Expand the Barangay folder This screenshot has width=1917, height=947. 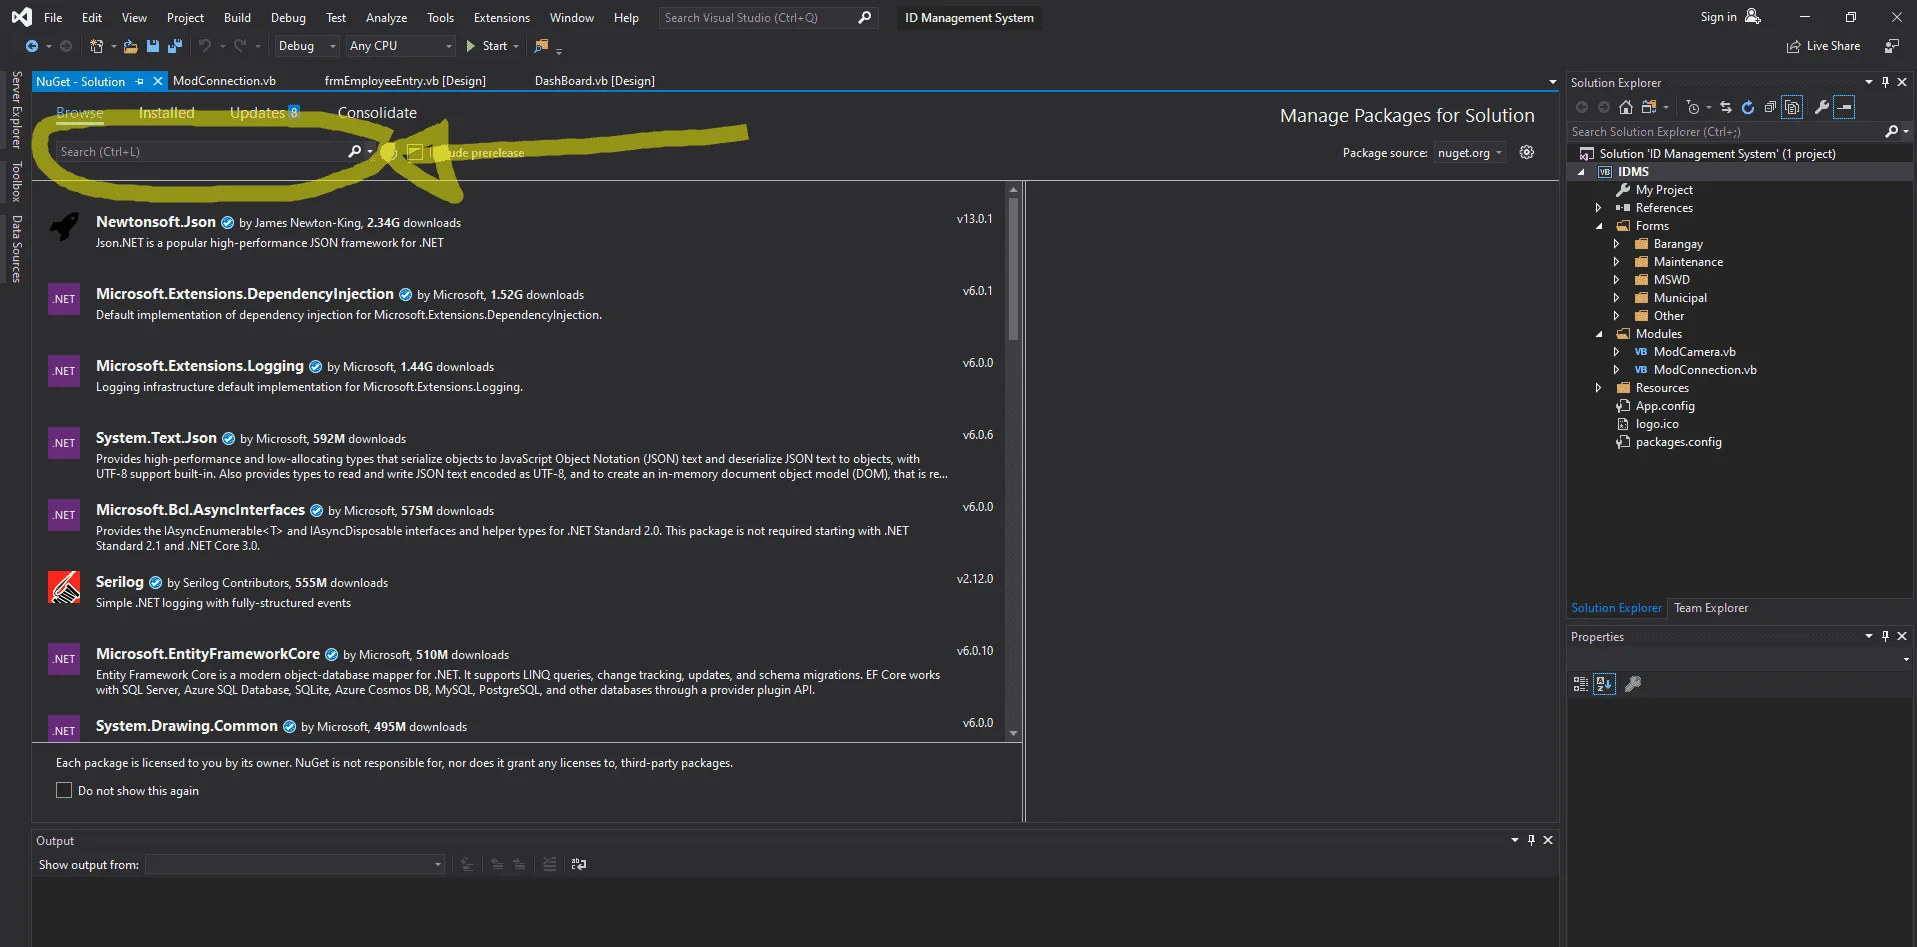click(1616, 244)
